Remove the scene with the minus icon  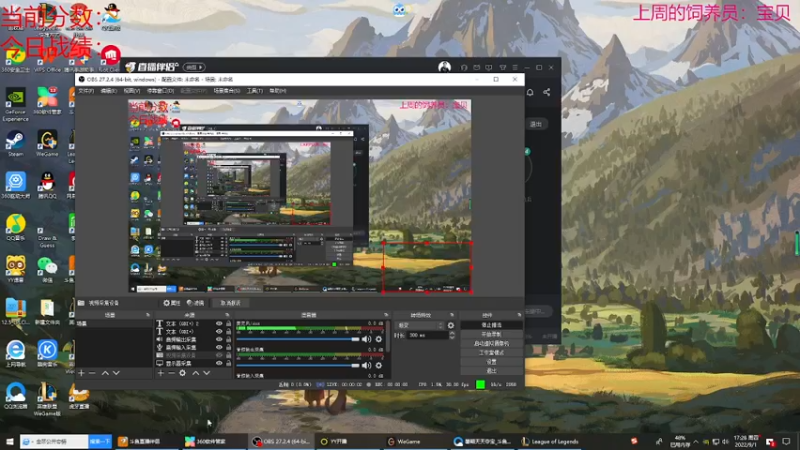click(x=92, y=373)
